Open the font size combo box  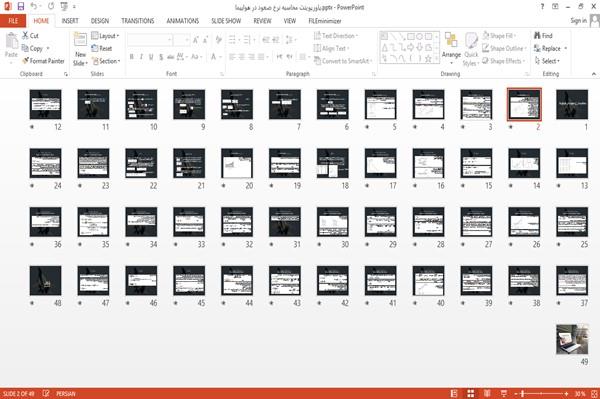pyautogui.click(x=181, y=40)
